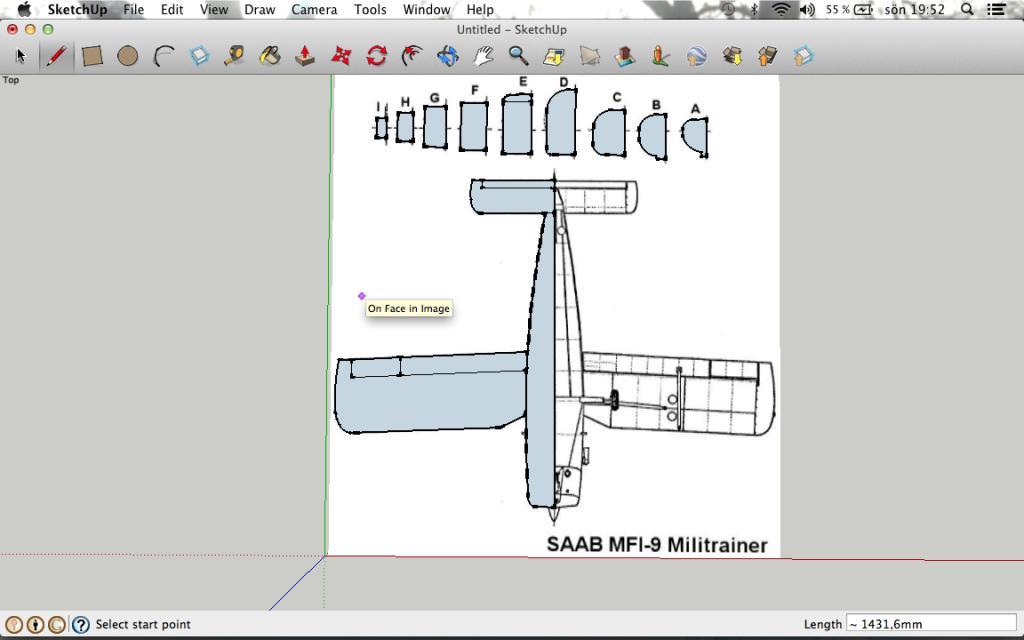The width and height of the screenshot is (1024, 640).
Task: Activate the Orbit camera tool
Action: coord(447,56)
